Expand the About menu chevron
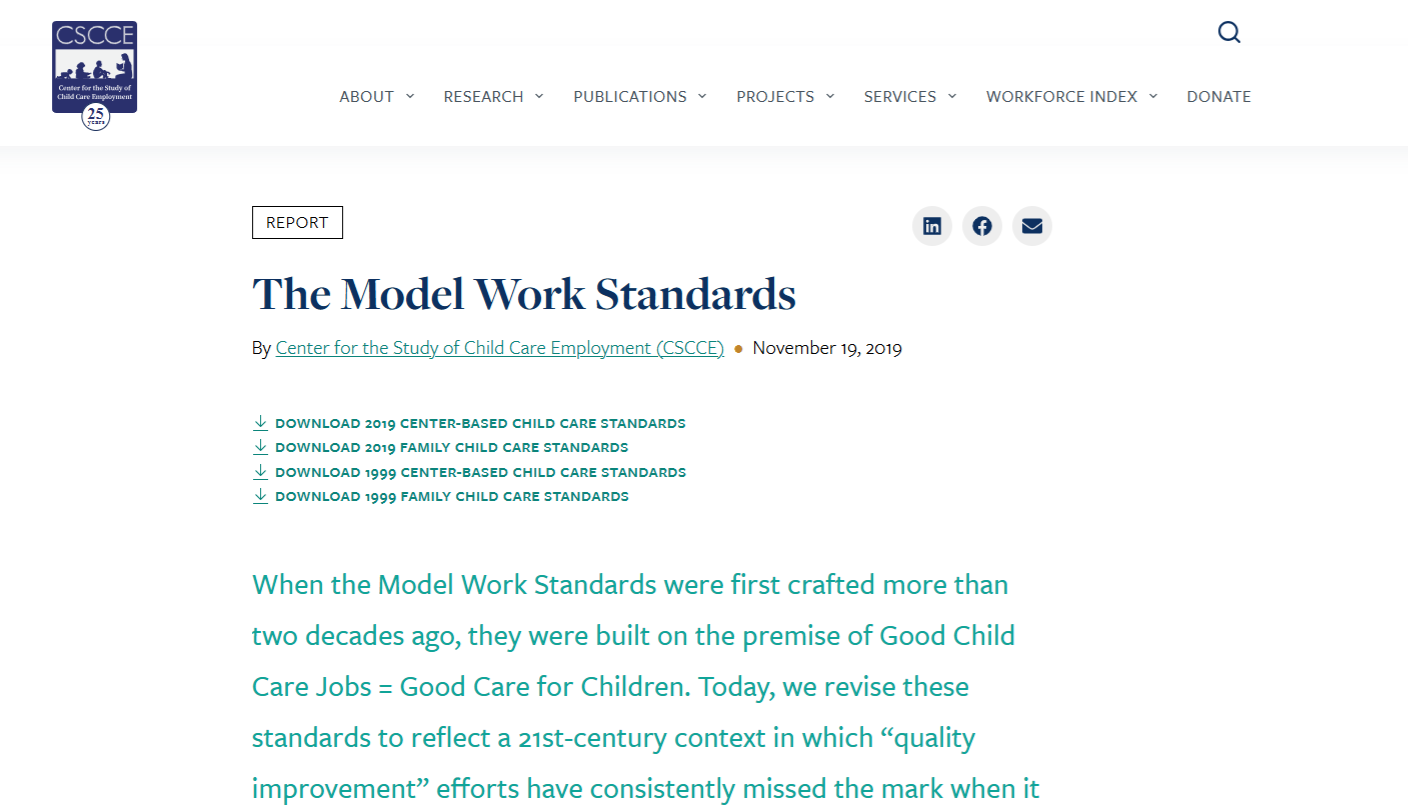This screenshot has width=1408, height=809. click(410, 96)
